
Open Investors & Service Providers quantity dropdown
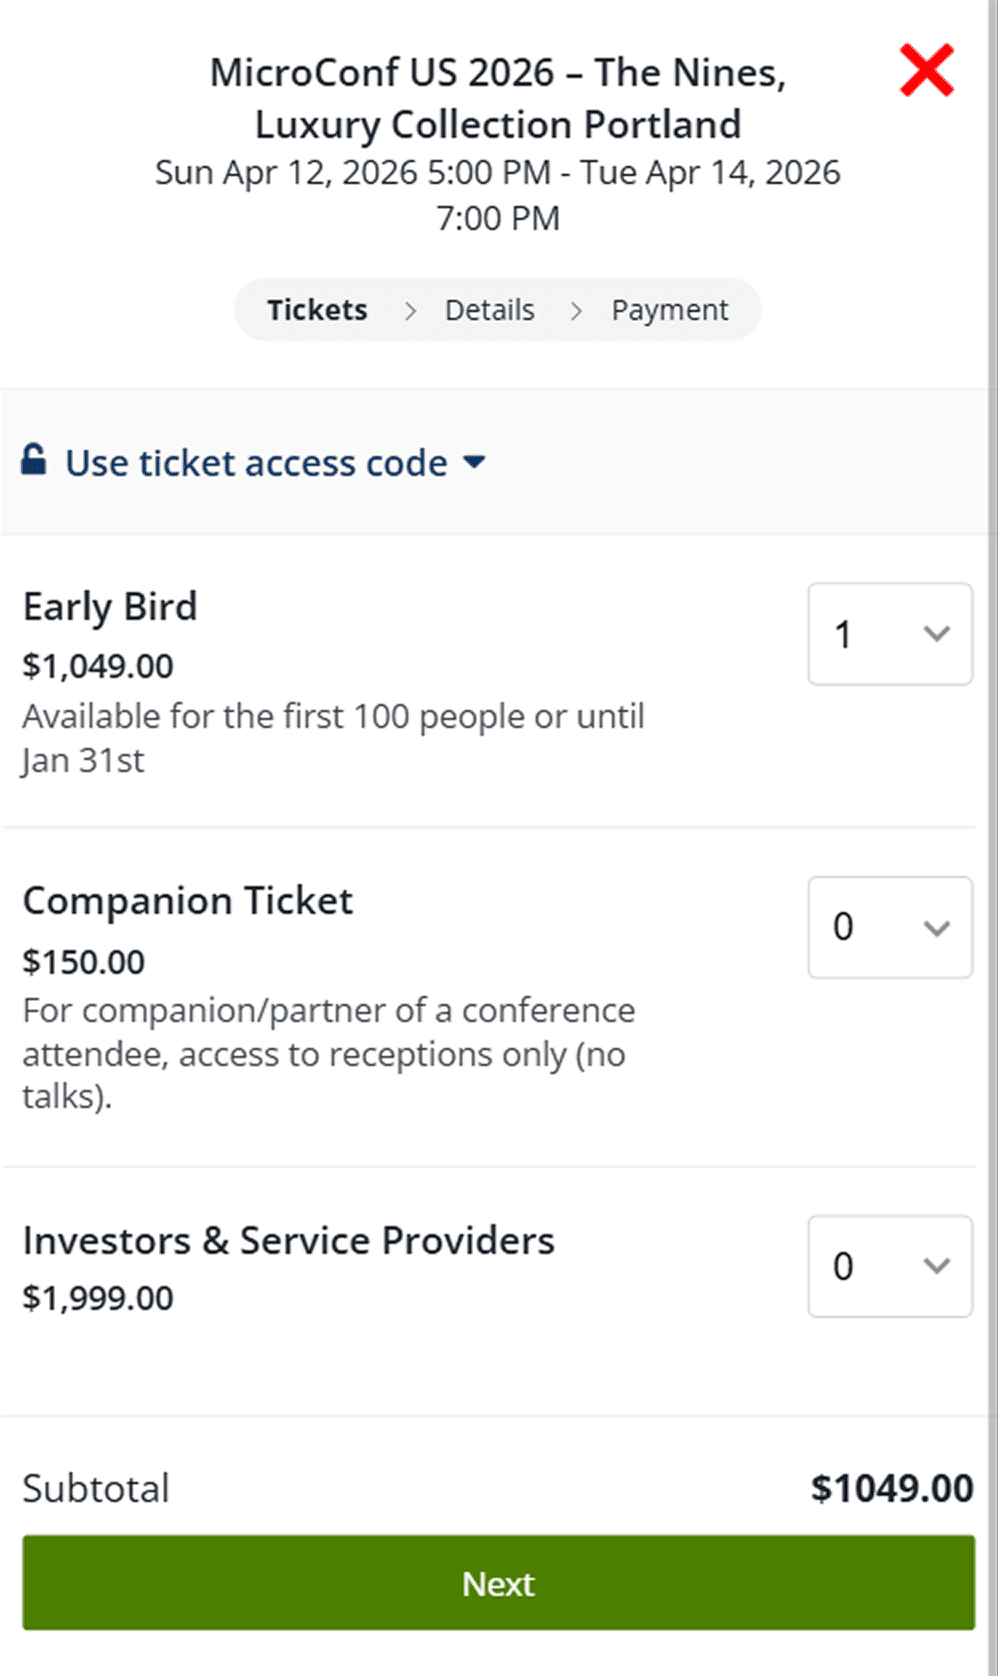[890, 1266]
